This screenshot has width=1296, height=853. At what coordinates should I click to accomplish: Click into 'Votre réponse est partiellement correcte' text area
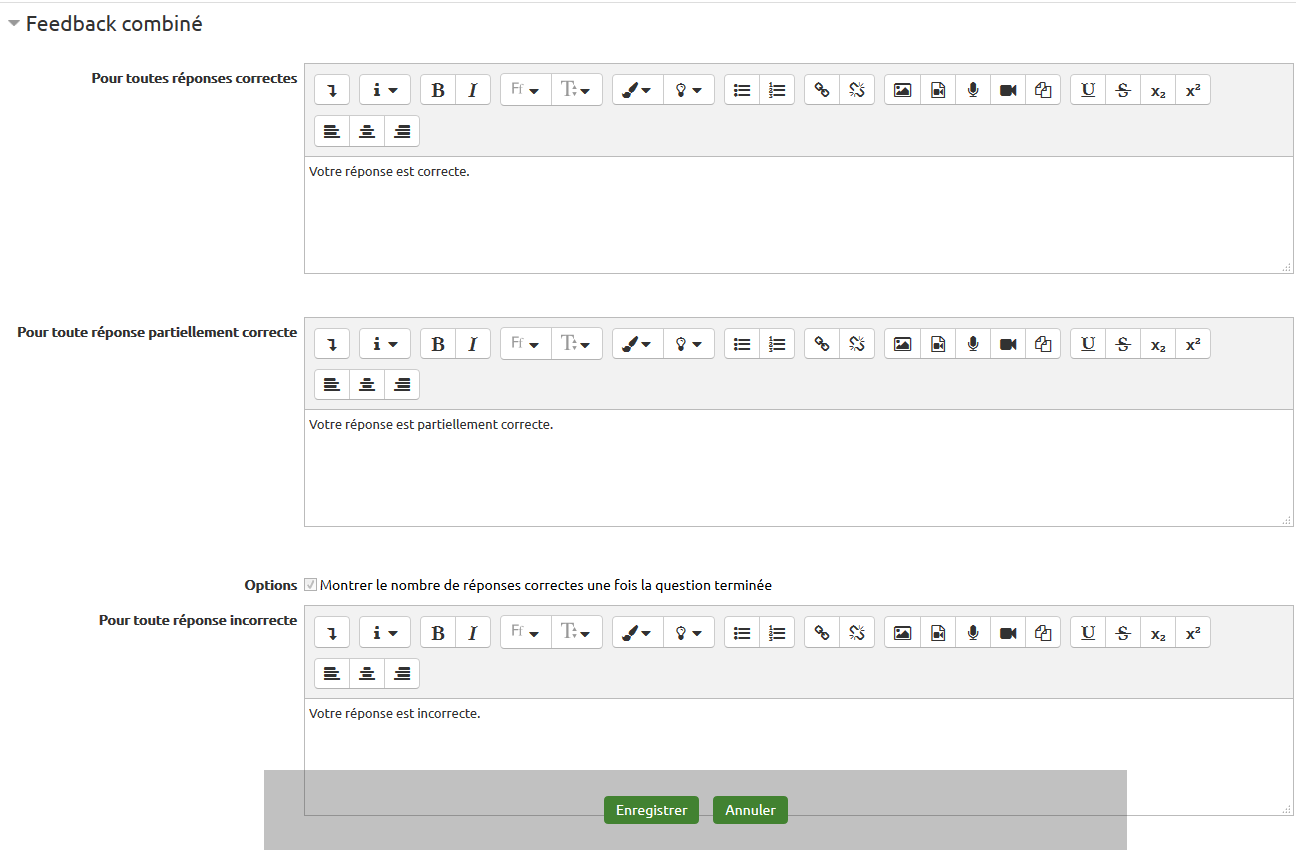coord(797,470)
